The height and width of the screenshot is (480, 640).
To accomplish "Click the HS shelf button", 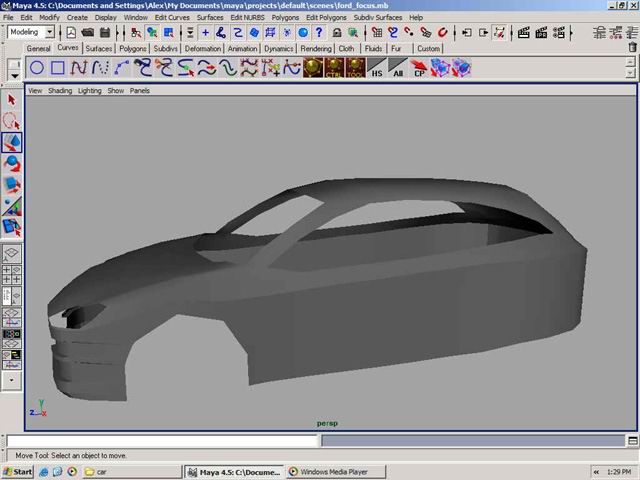I will coord(377,69).
